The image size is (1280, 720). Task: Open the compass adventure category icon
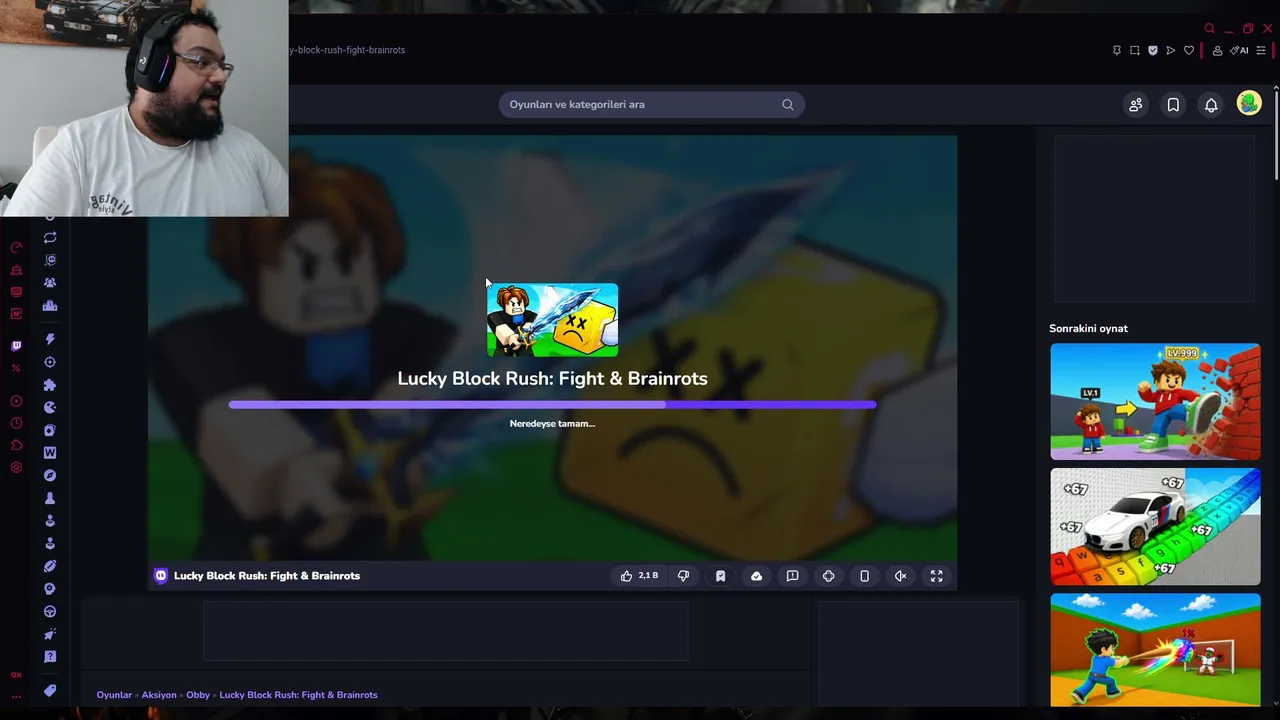pyautogui.click(x=50, y=475)
